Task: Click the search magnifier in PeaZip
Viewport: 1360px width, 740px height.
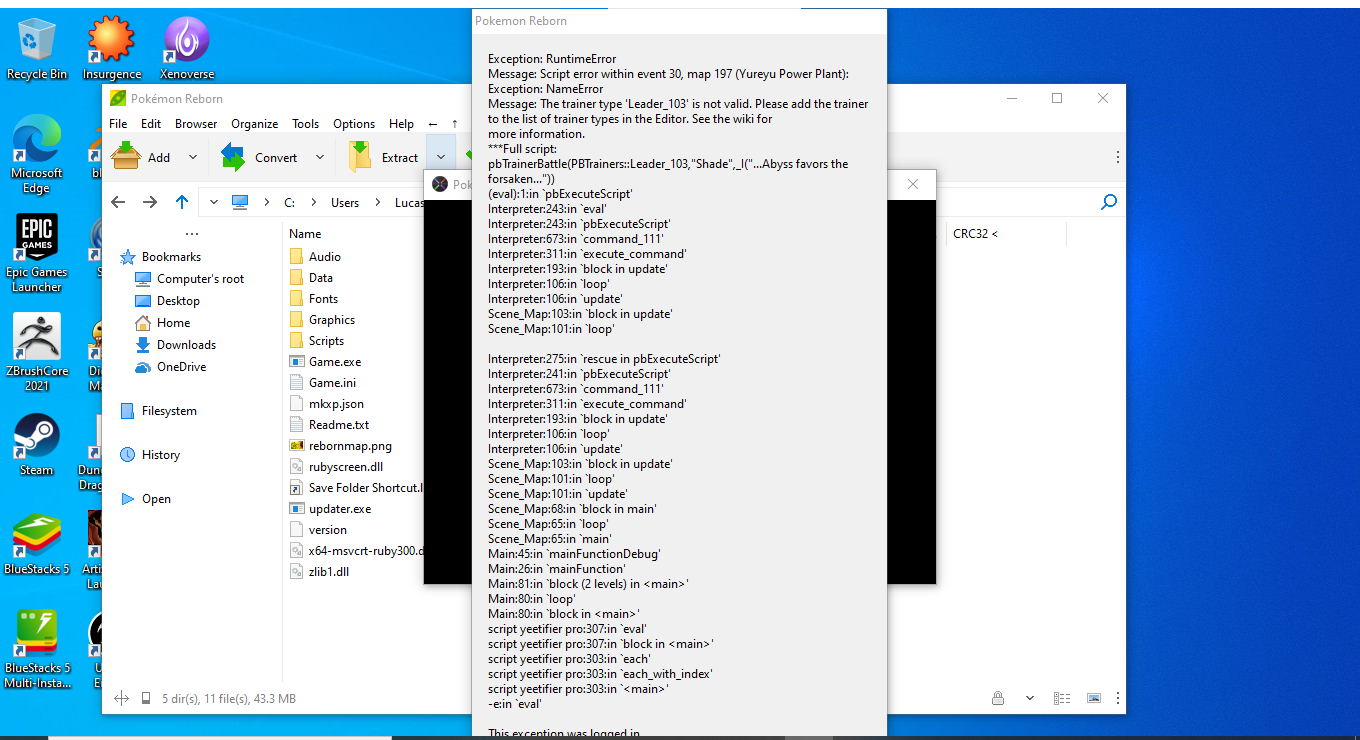Action: 1108,202
